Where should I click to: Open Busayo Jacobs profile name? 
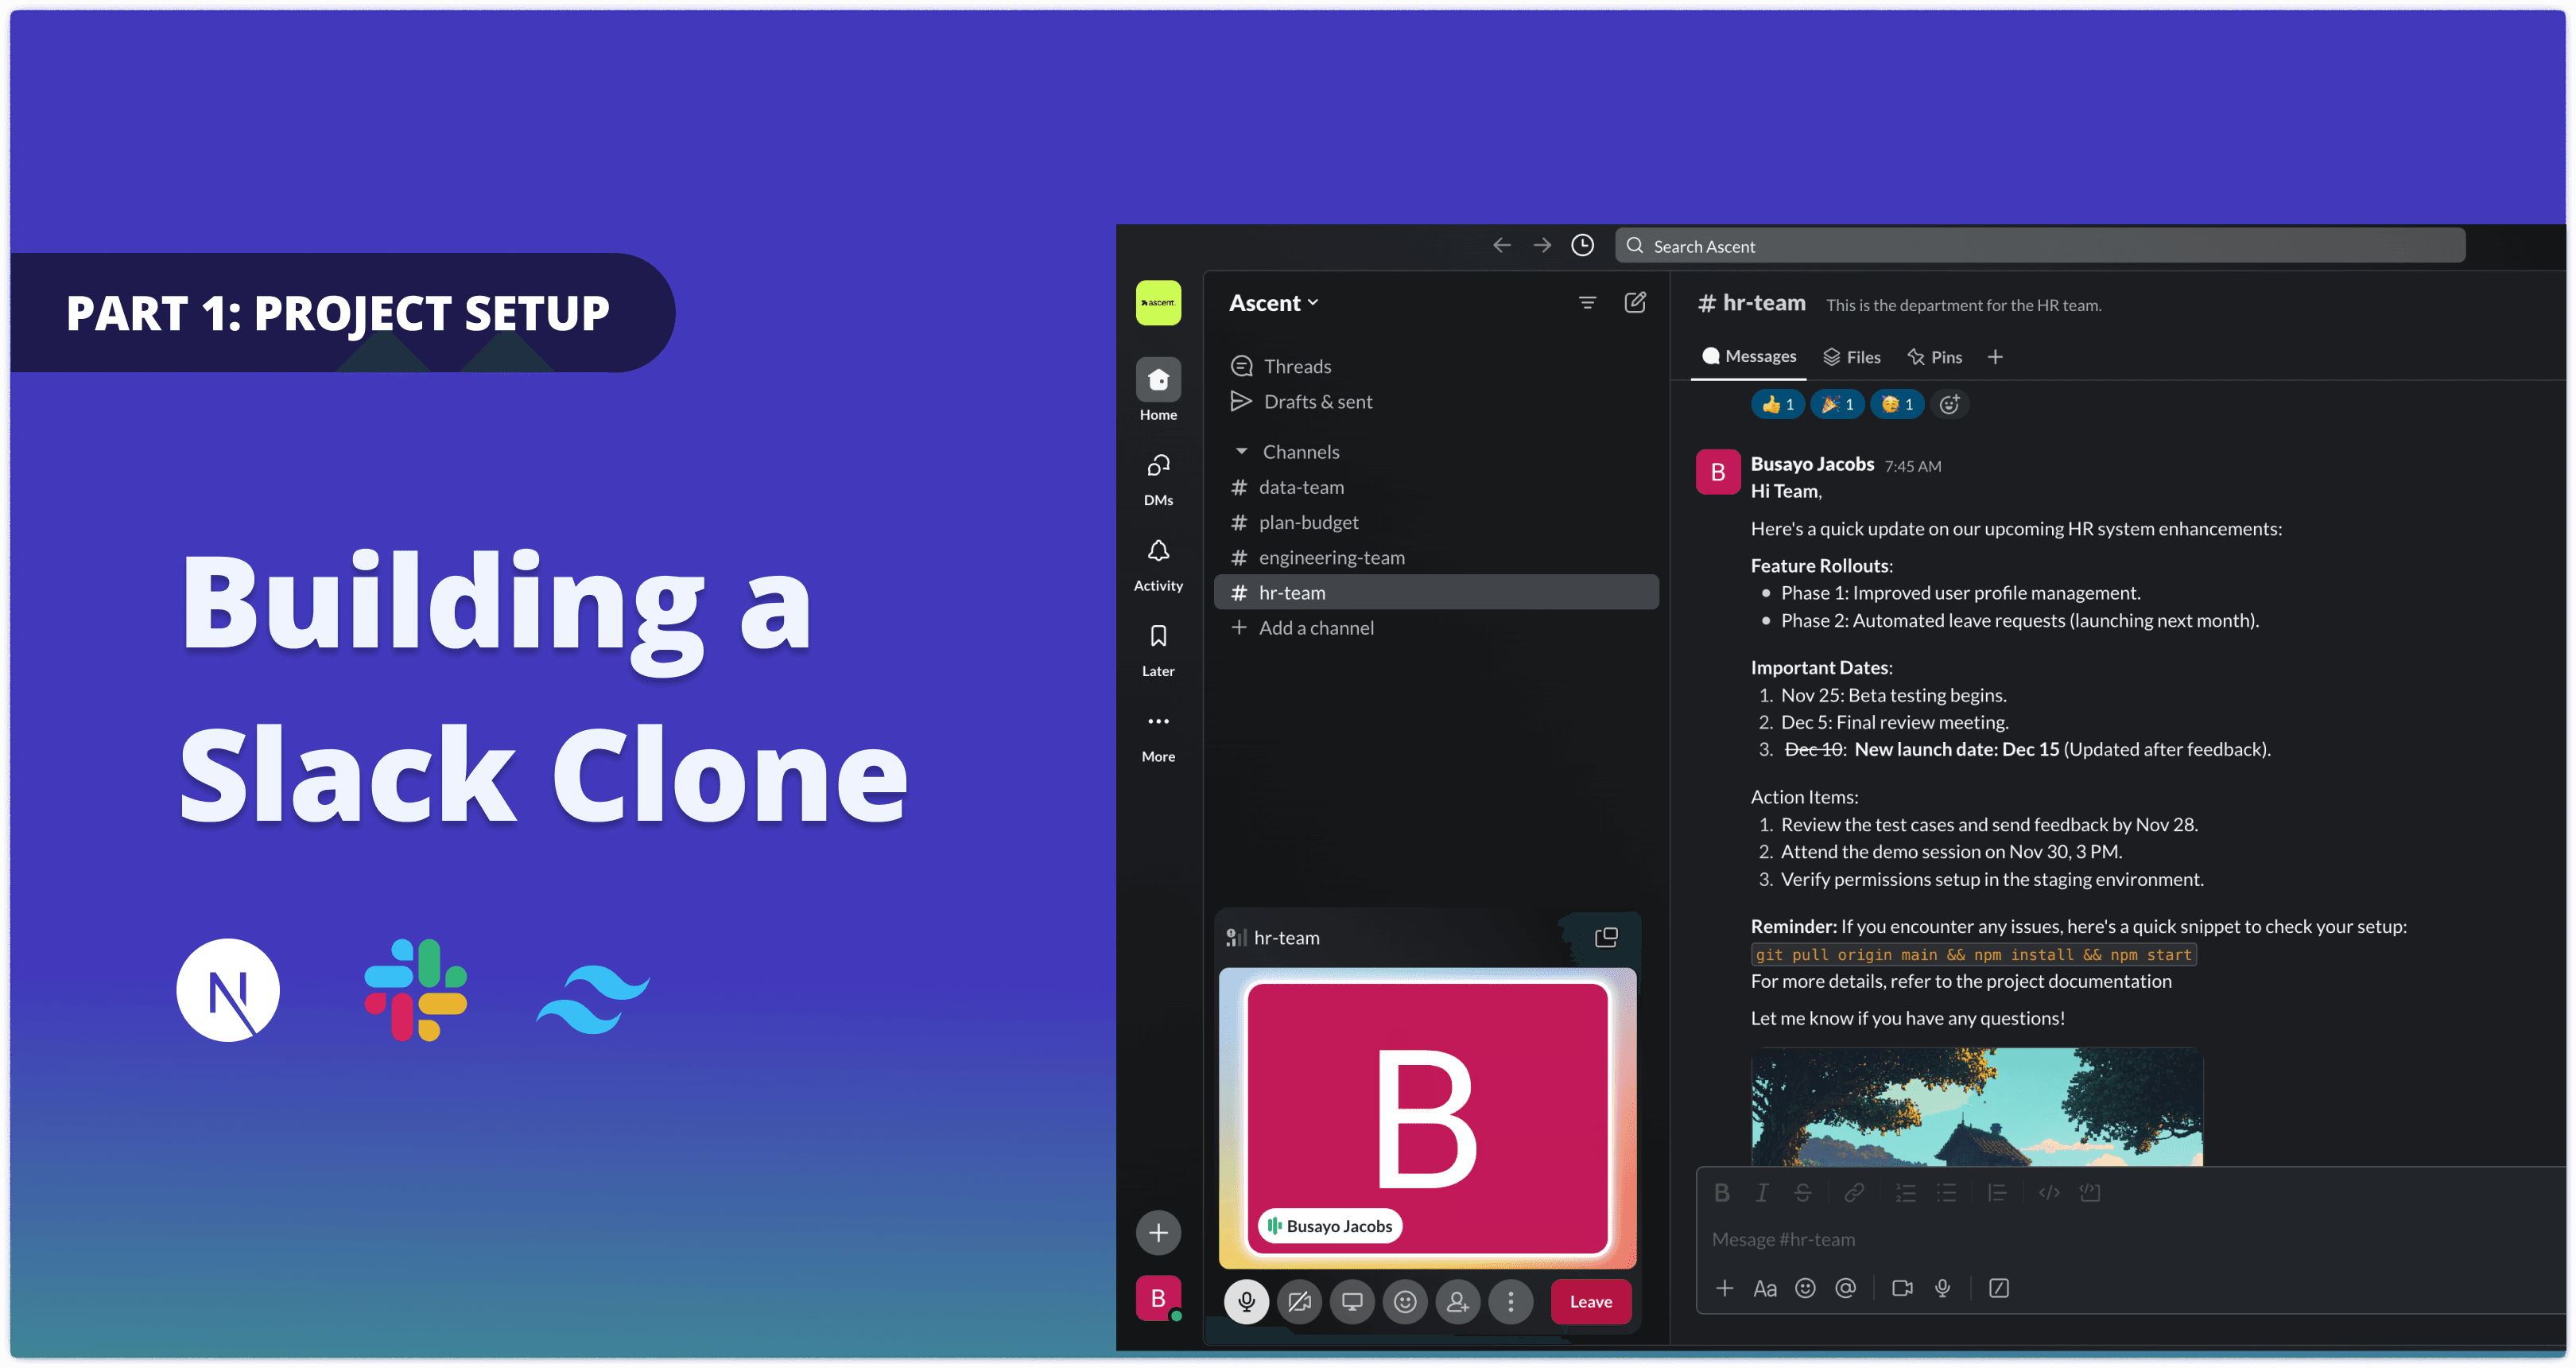tap(1812, 464)
